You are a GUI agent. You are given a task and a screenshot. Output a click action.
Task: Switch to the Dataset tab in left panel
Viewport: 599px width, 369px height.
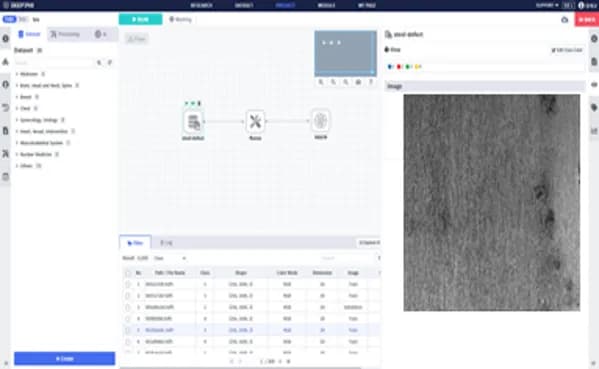[x=29, y=34]
